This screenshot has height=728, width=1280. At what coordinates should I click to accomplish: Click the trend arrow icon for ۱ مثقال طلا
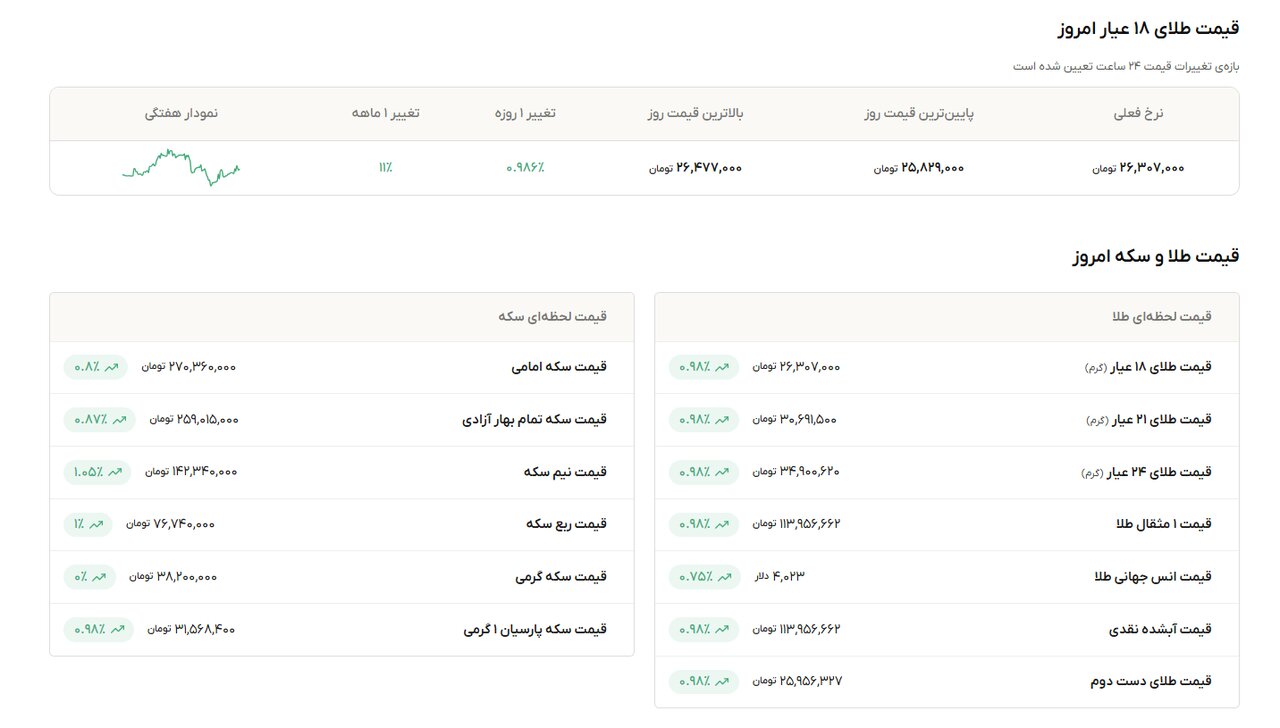722,524
